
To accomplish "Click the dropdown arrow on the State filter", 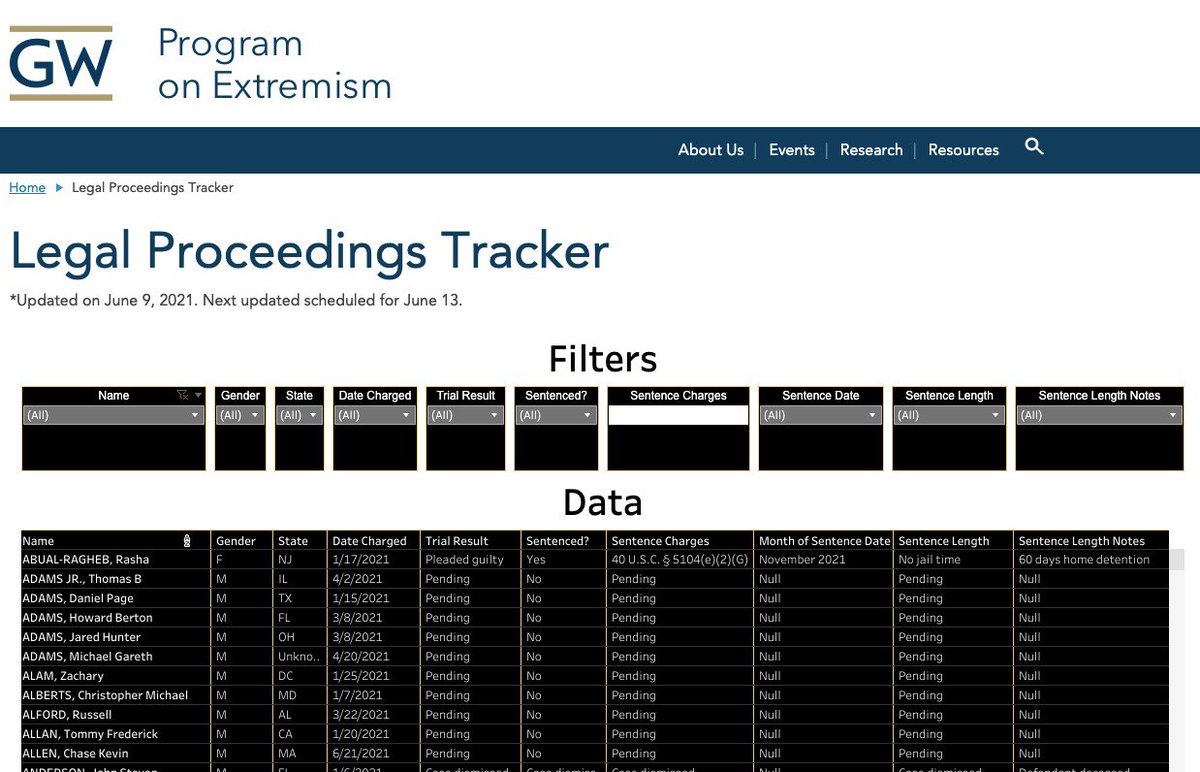I will tap(313, 415).
